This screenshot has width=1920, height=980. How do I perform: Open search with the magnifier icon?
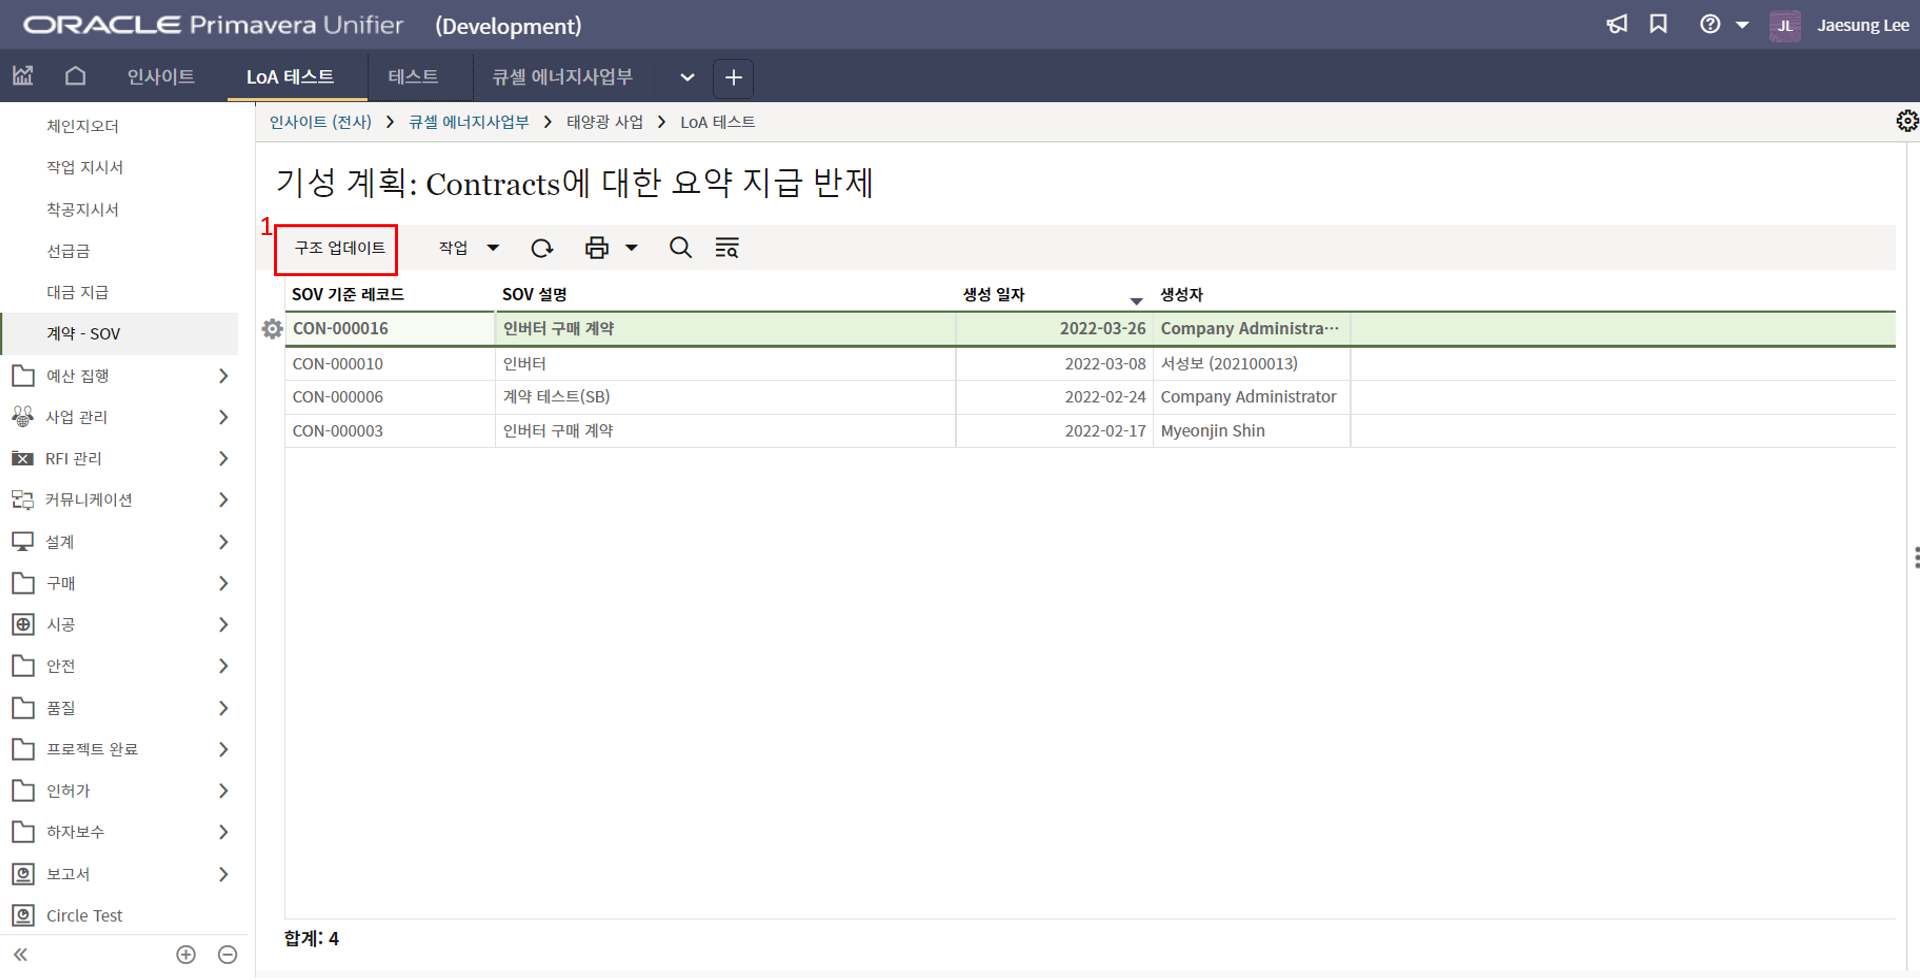pyautogui.click(x=680, y=248)
